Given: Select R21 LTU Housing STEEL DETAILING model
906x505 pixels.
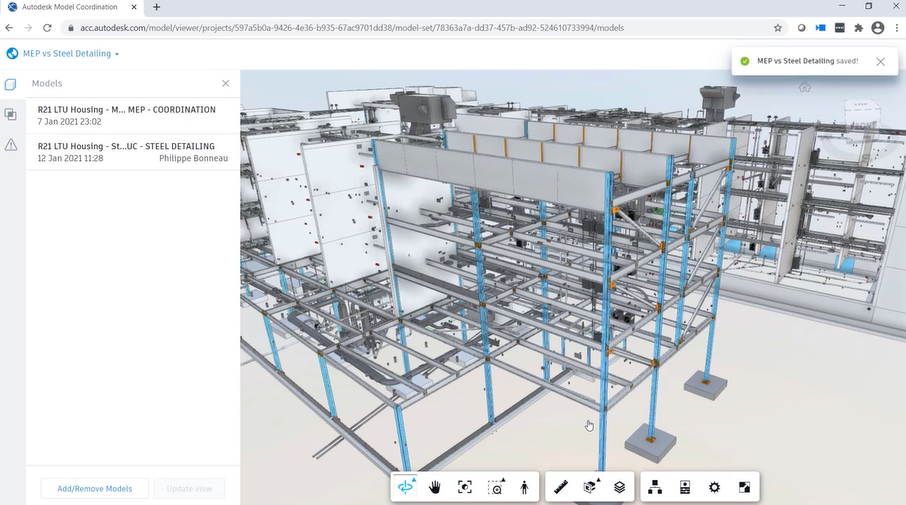Looking at the screenshot, I should [133, 152].
